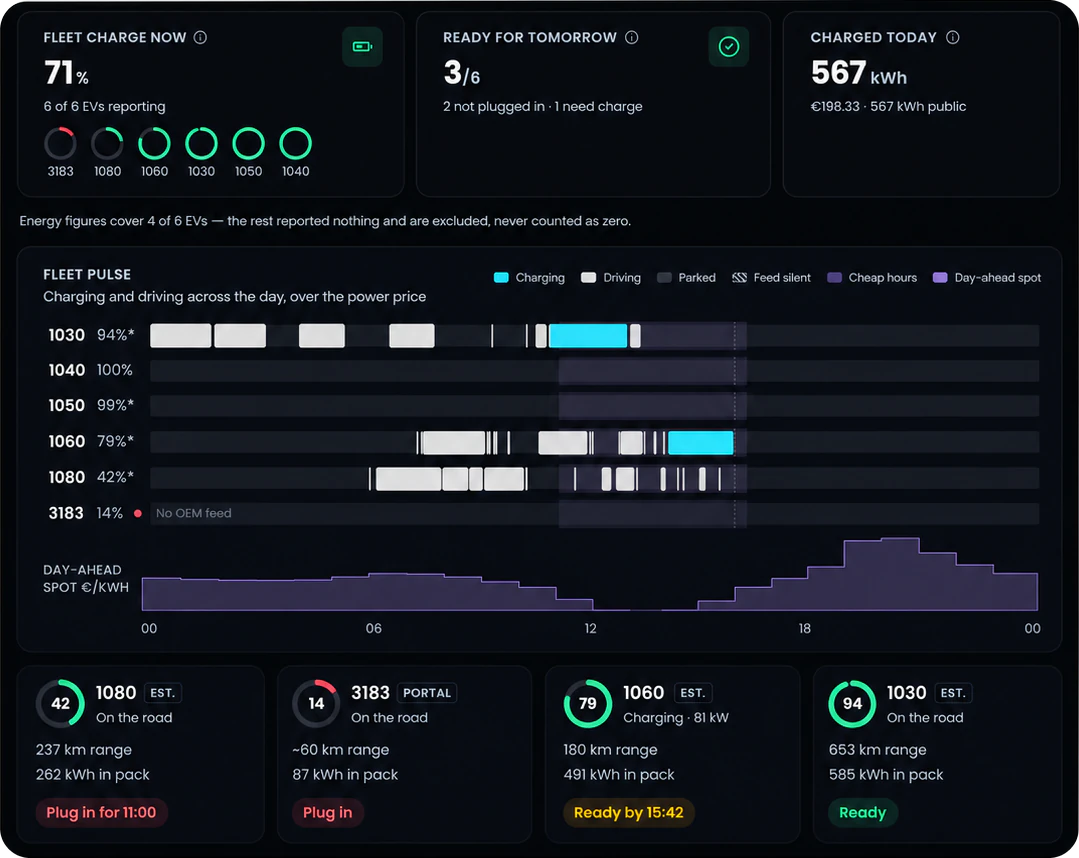Click the green checkmark icon in the ready card
The height and width of the screenshot is (858, 1079).
pyautogui.click(x=729, y=47)
